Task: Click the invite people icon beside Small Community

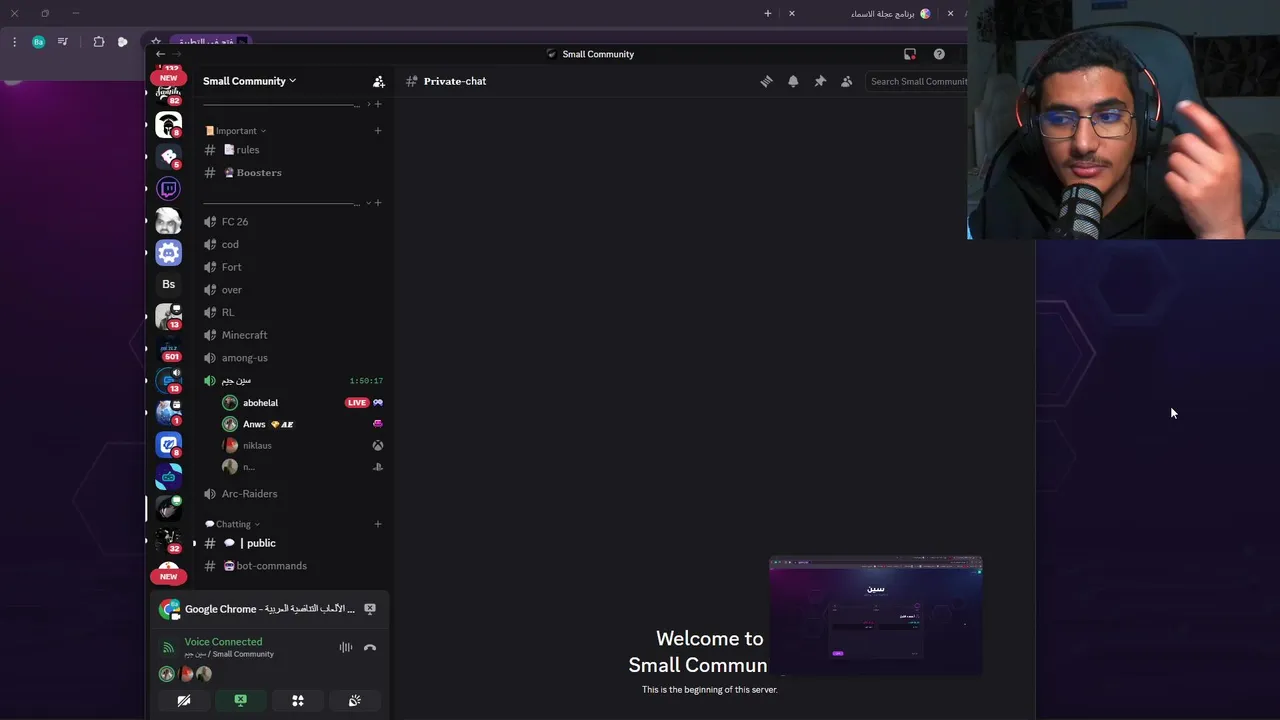Action: click(x=379, y=81)
